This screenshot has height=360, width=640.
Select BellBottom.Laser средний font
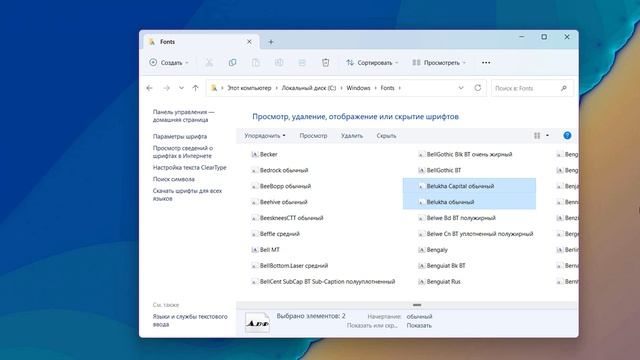289,266
